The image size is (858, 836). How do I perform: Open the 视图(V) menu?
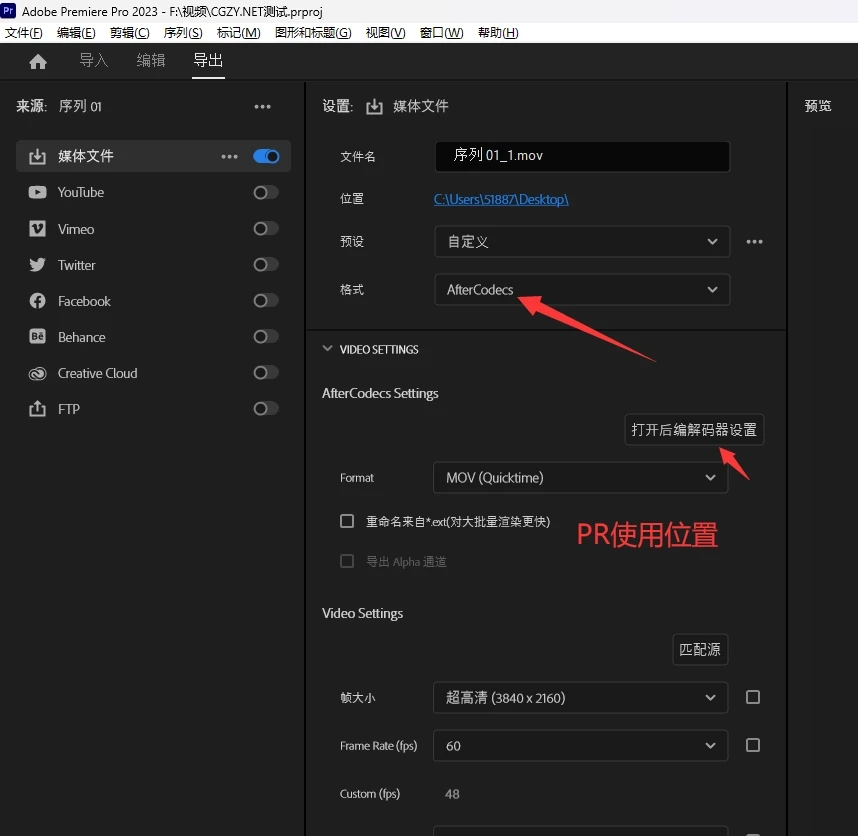[386, 33]
